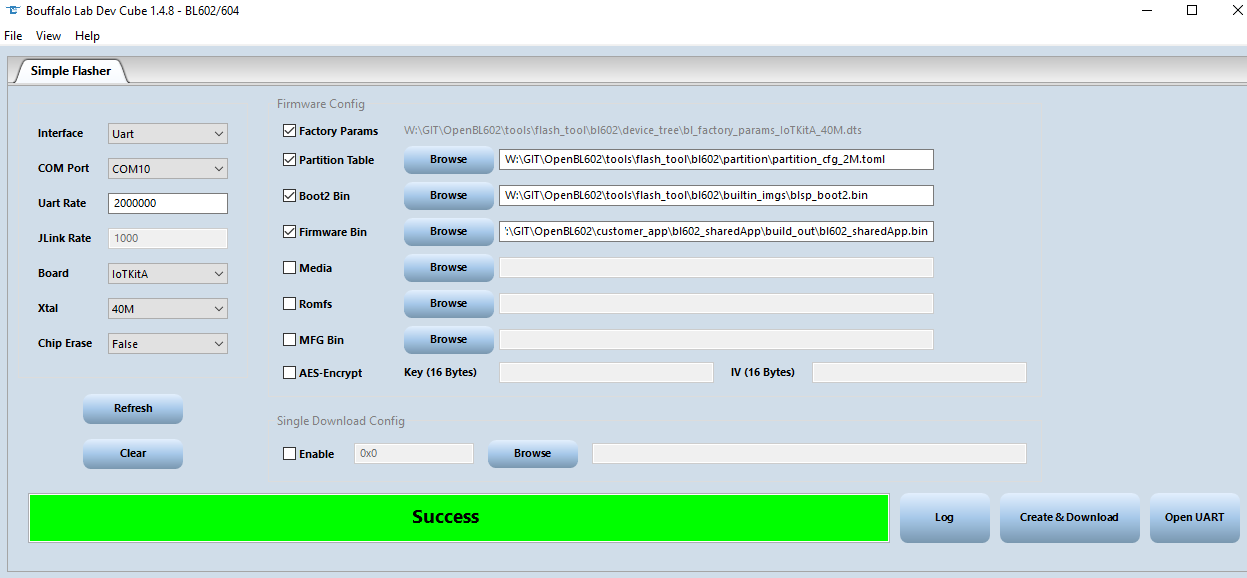Open the Help menu
Screen dimensions: 1247x578
click(88, 36)
